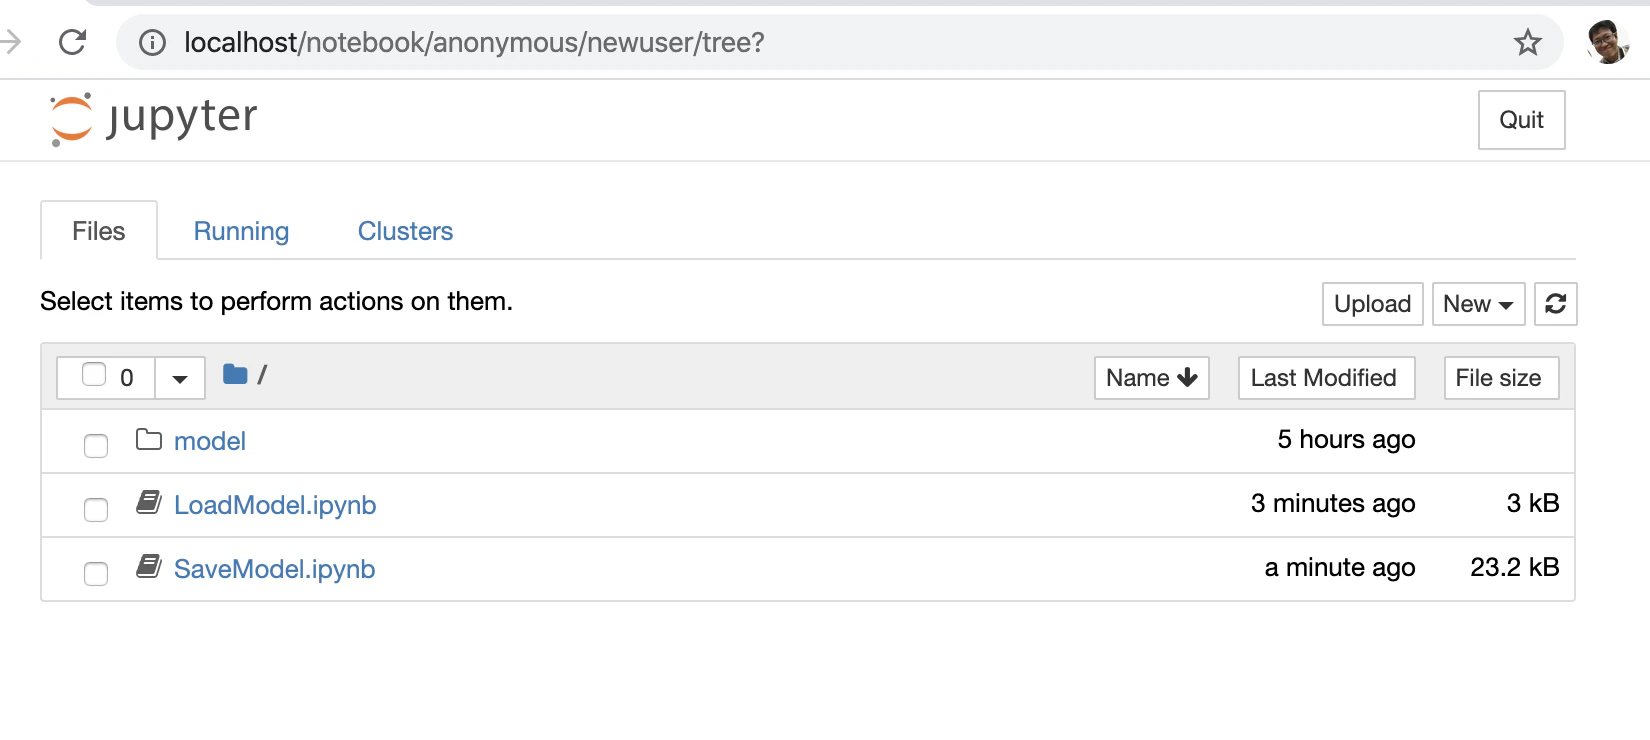The width and height of the screenshot is (1650, 740).
Task: Open the SaveModel.ipynb notebook
Action: tap(275, 569)
